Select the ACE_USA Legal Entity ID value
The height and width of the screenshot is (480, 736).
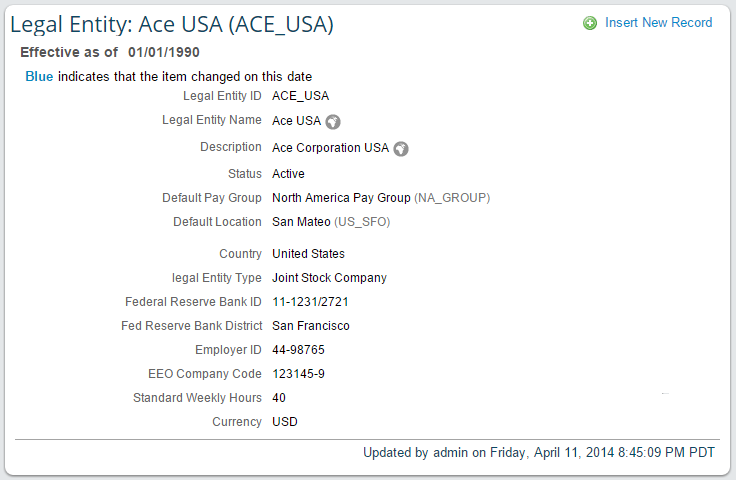coord(300,96)
